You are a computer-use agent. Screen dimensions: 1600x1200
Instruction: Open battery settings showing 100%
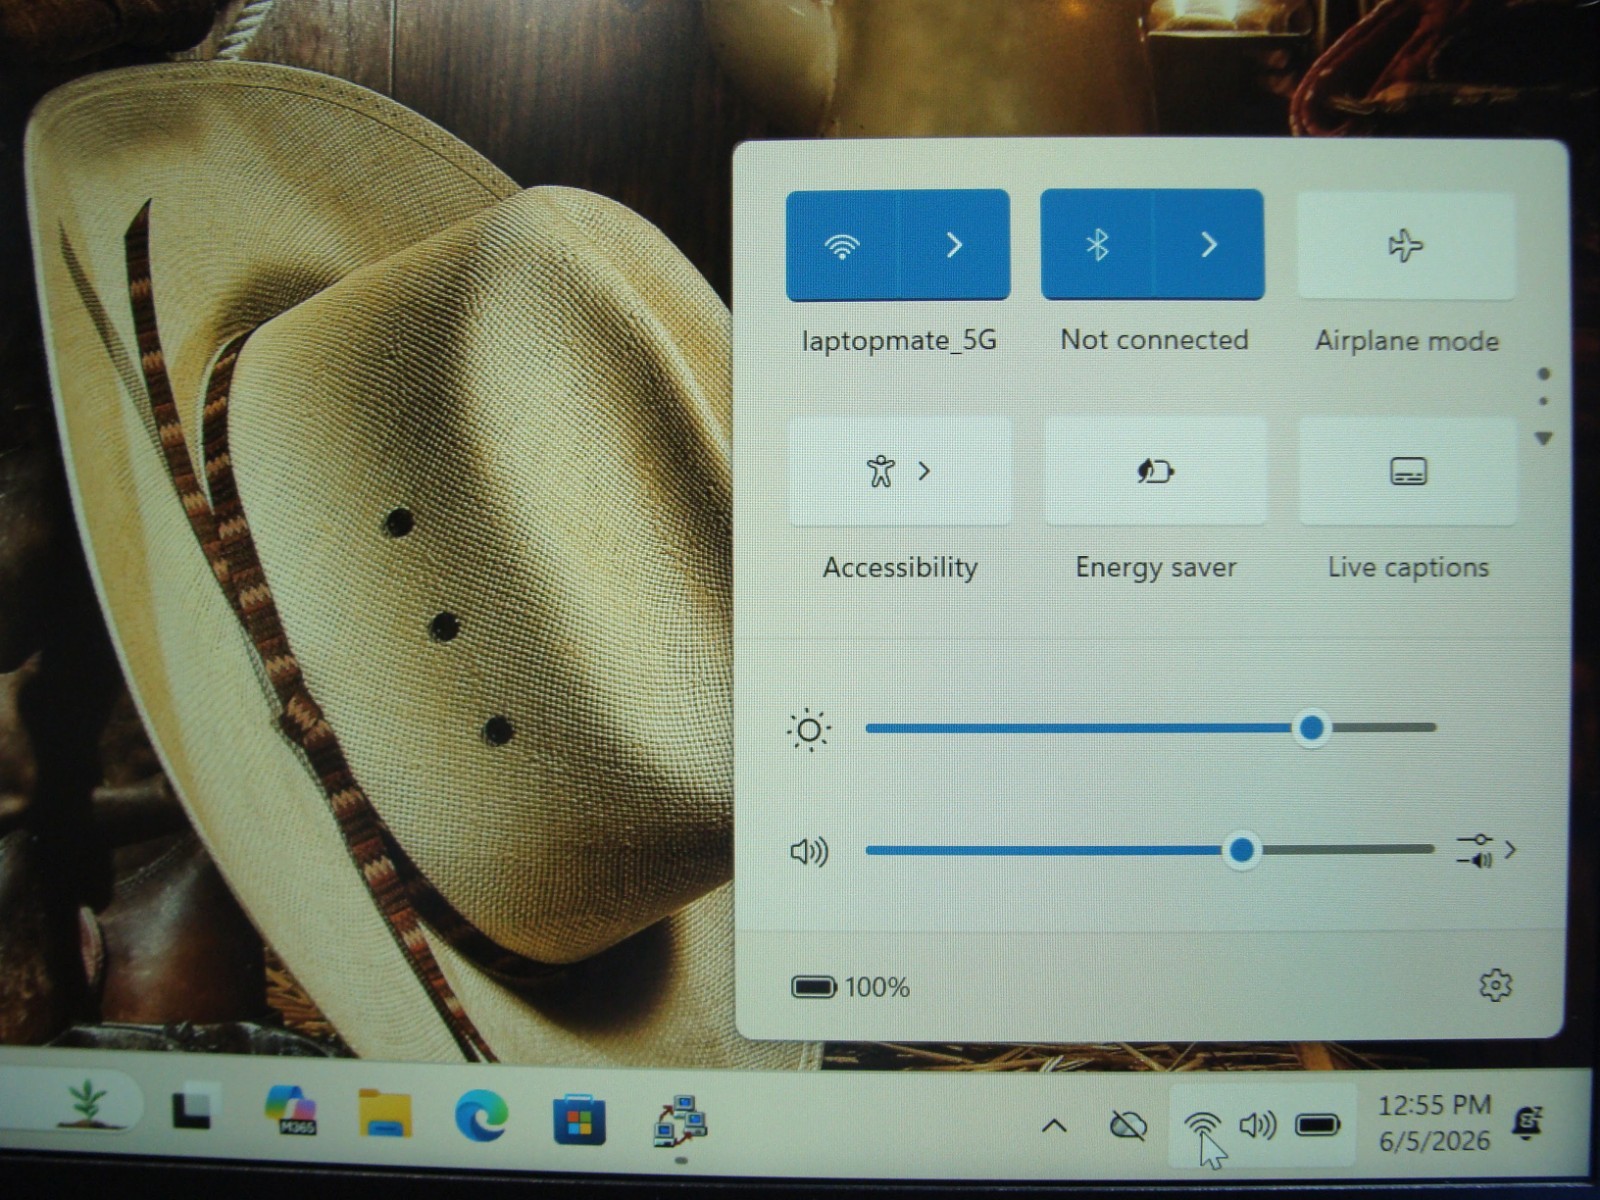click(x=850, y=988)
